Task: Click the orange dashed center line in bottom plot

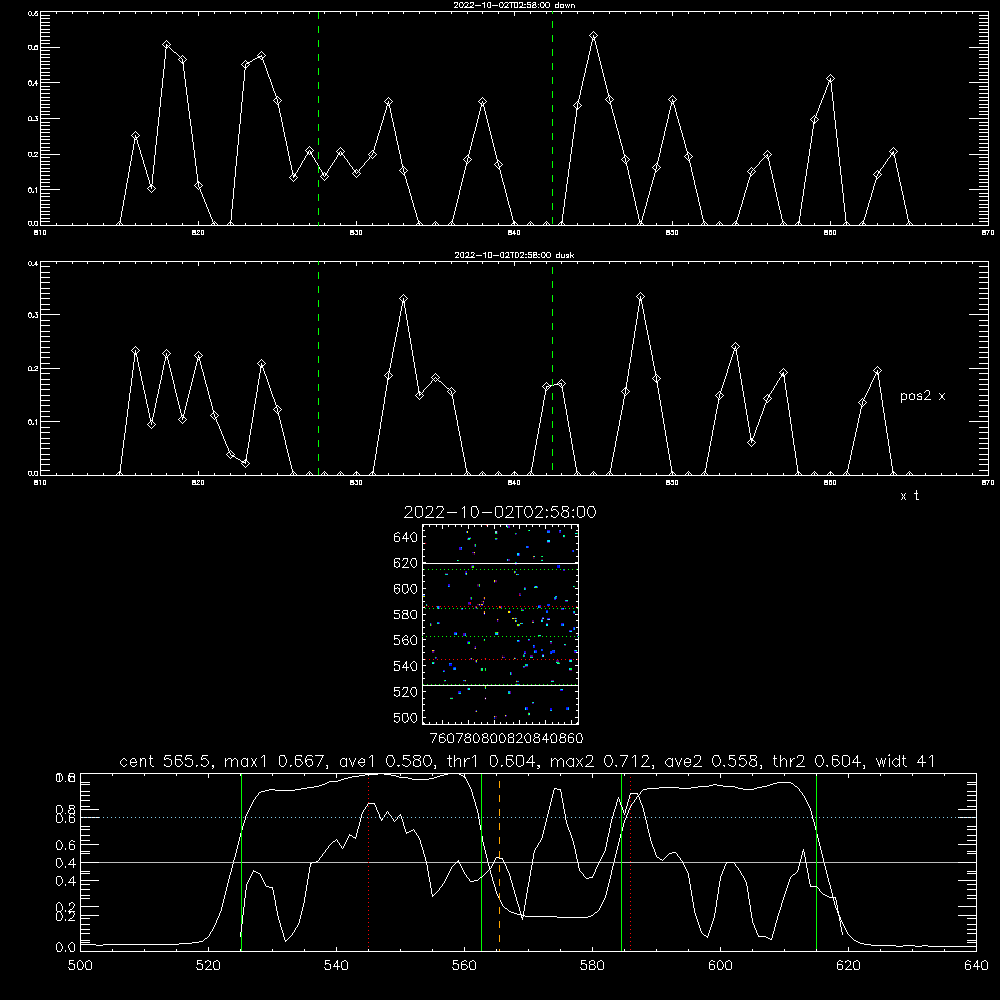Action: tap(499, 862)
